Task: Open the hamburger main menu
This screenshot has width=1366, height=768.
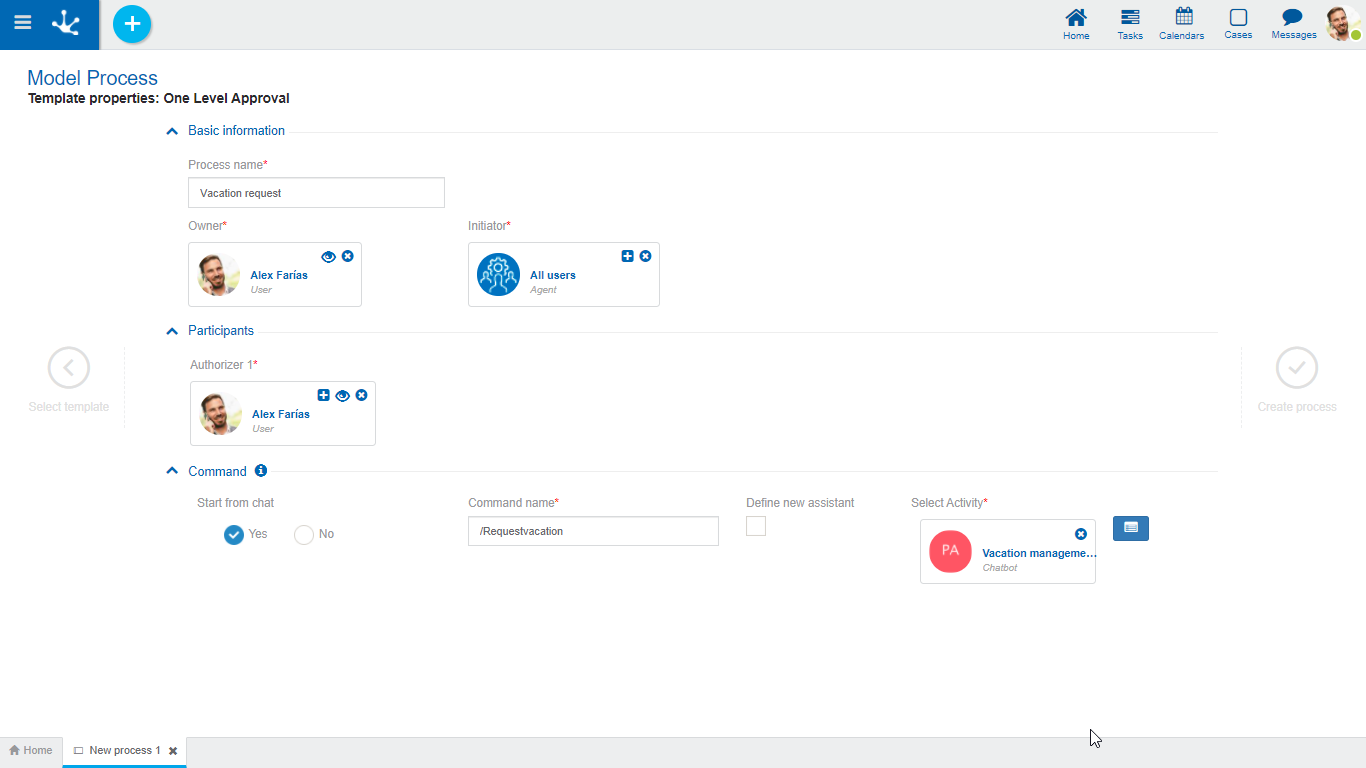Action: 22,23
